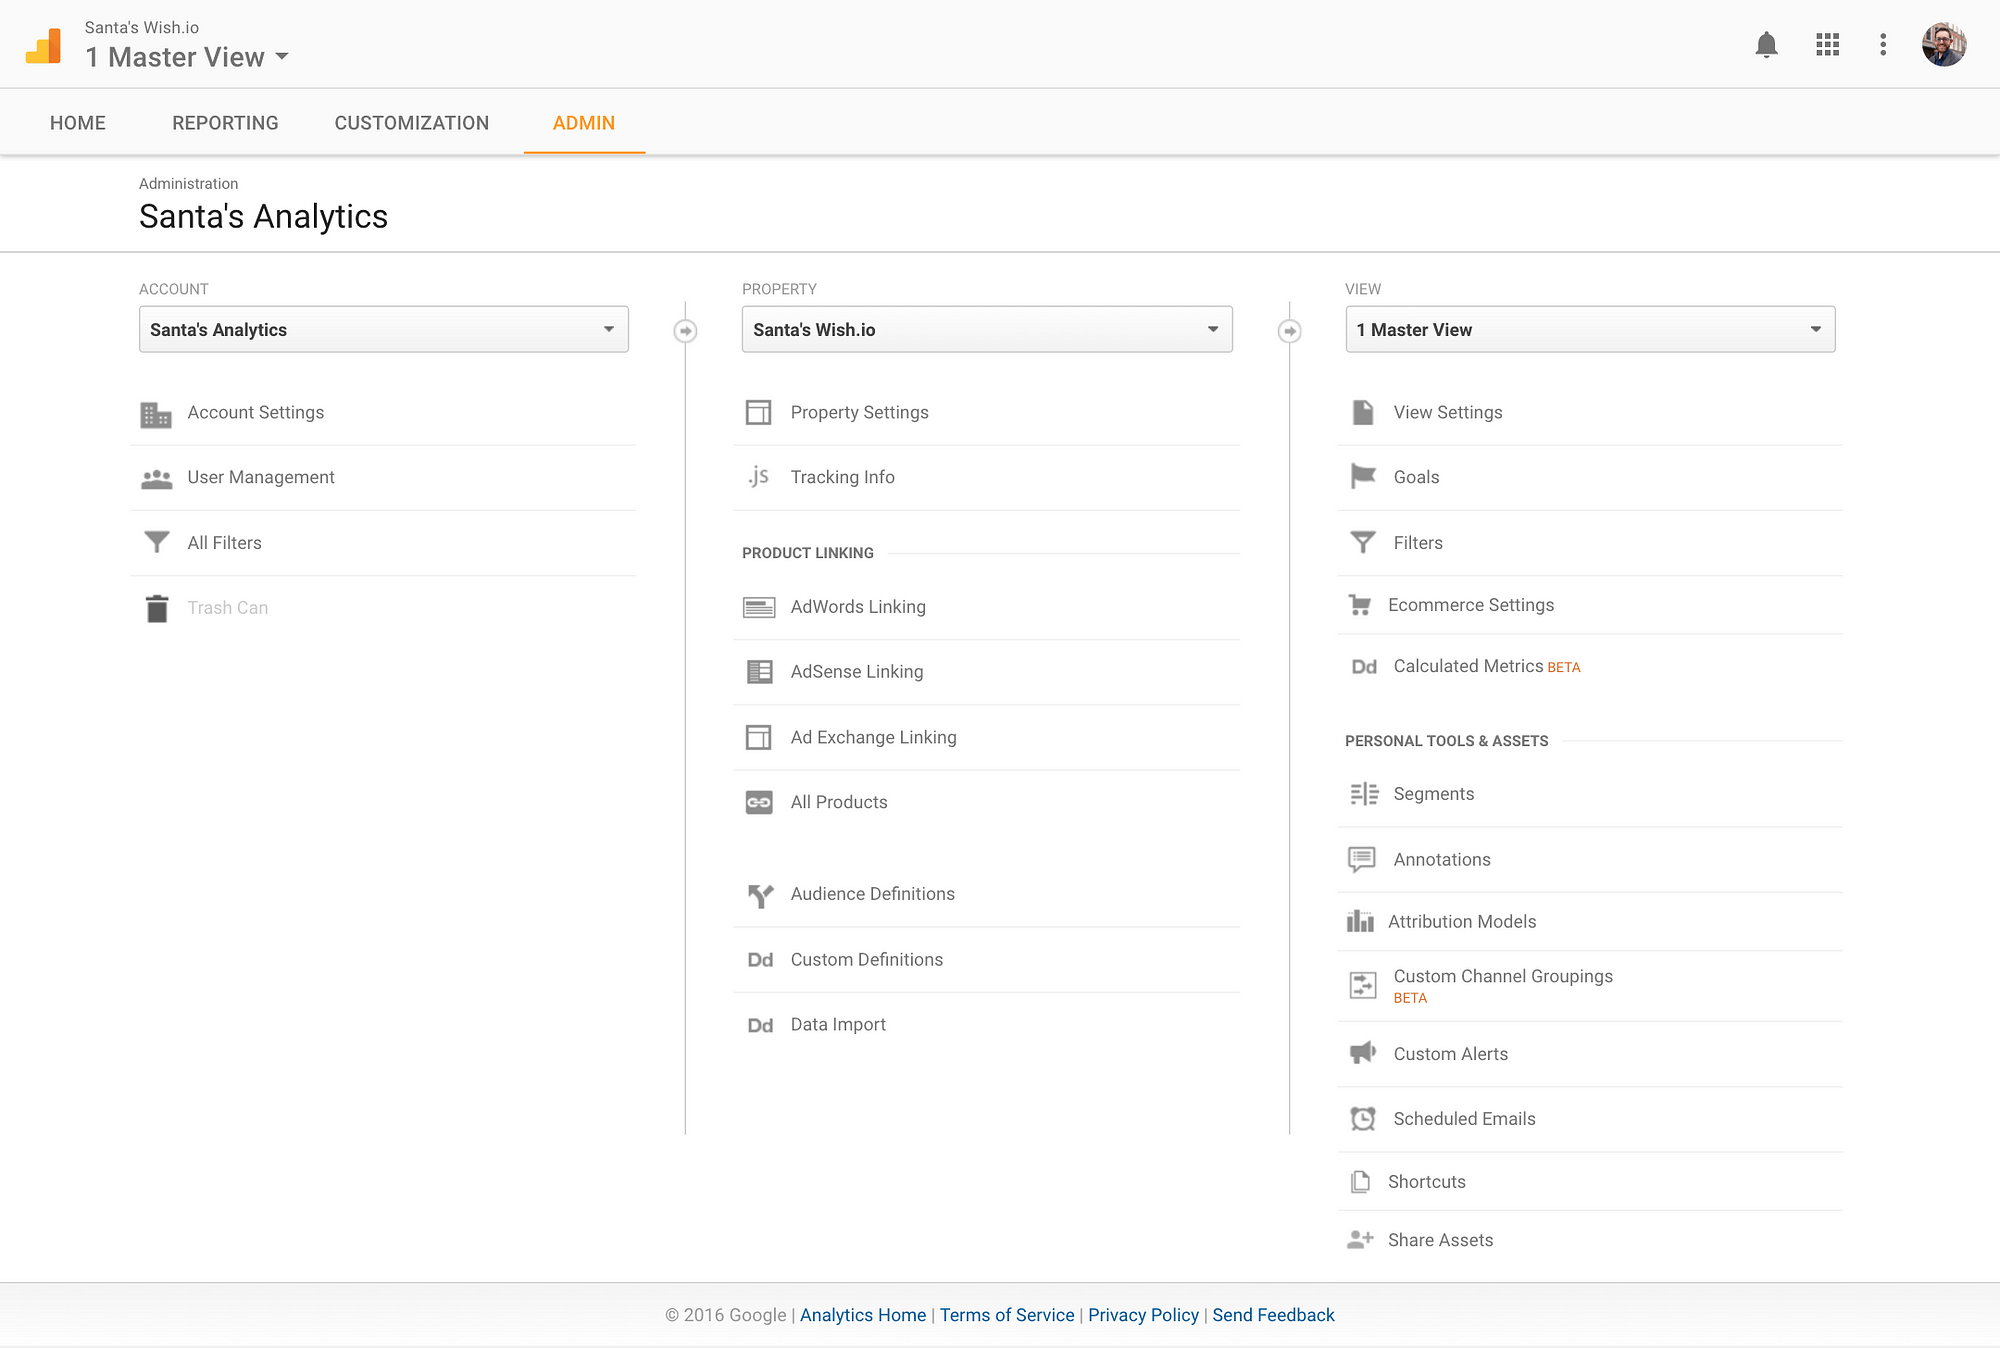Click the AdWords Linking icon
Image resolution: width=2000 pixels, height=1348 pixels.
758,605
